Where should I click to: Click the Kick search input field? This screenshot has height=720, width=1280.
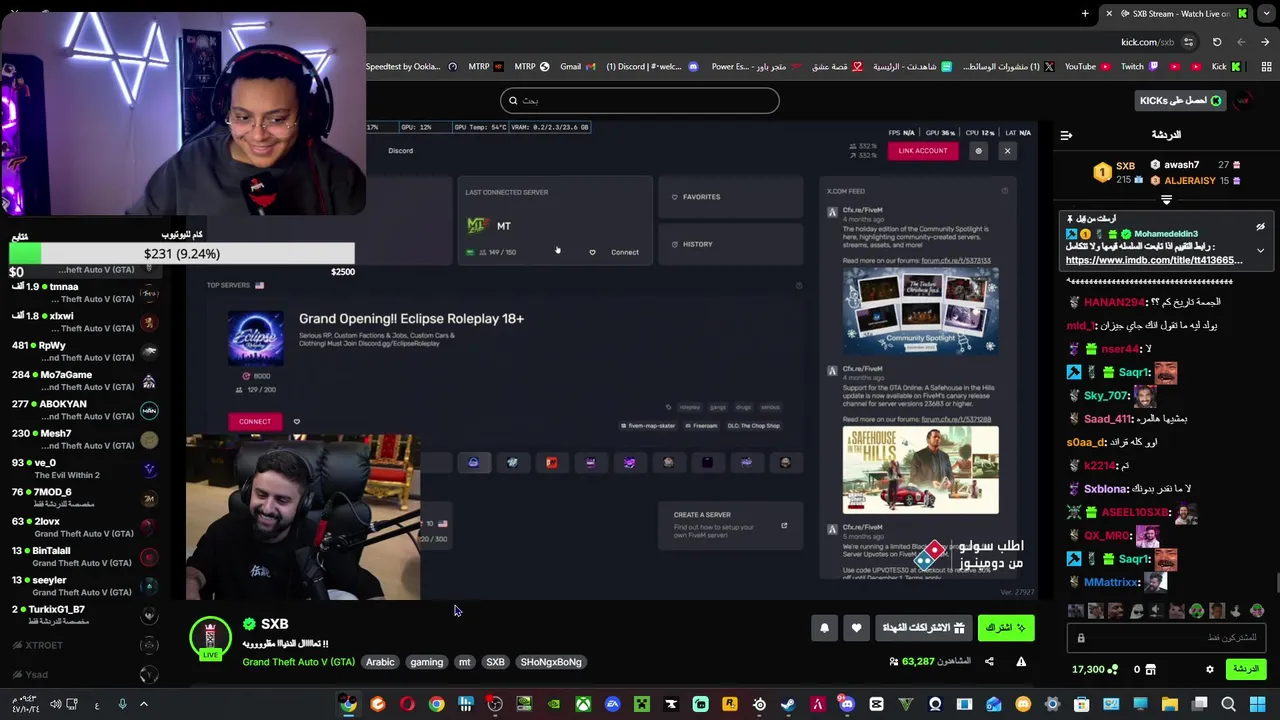pyautogui.click(x=640, y=100)
